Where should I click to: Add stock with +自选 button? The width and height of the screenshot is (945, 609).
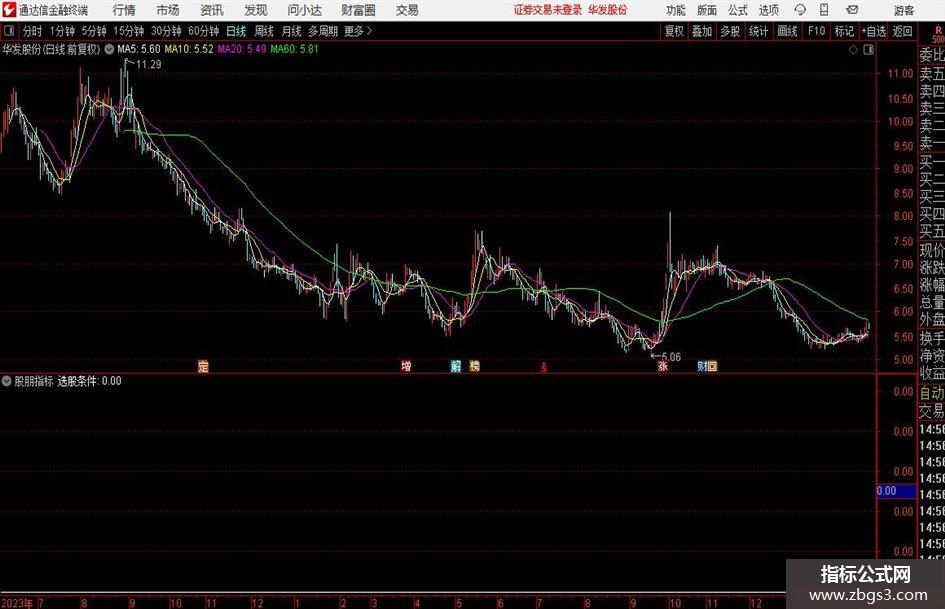[874, 31]
